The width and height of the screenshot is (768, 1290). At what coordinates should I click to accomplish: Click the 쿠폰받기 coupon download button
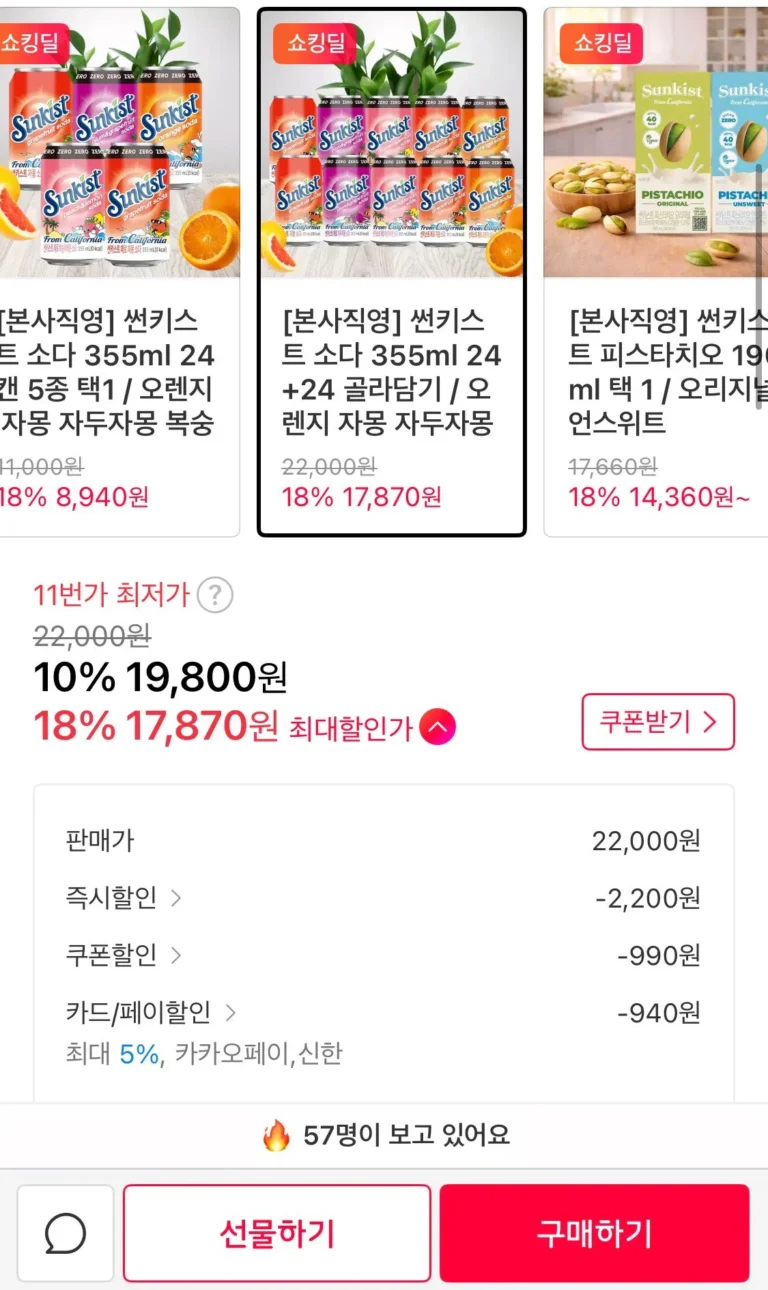tap(658, 722)
